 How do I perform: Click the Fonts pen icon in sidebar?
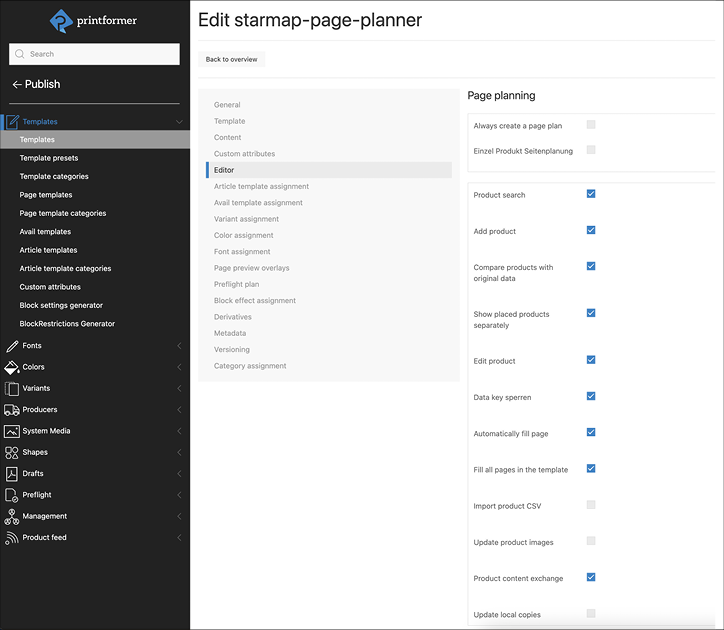coord(12,346)
